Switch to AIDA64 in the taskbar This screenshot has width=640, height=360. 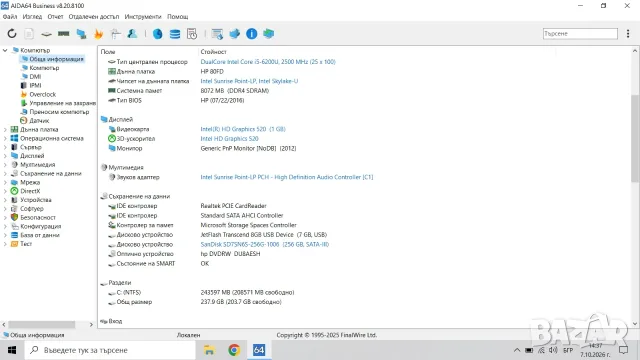[x=259, y=350]
